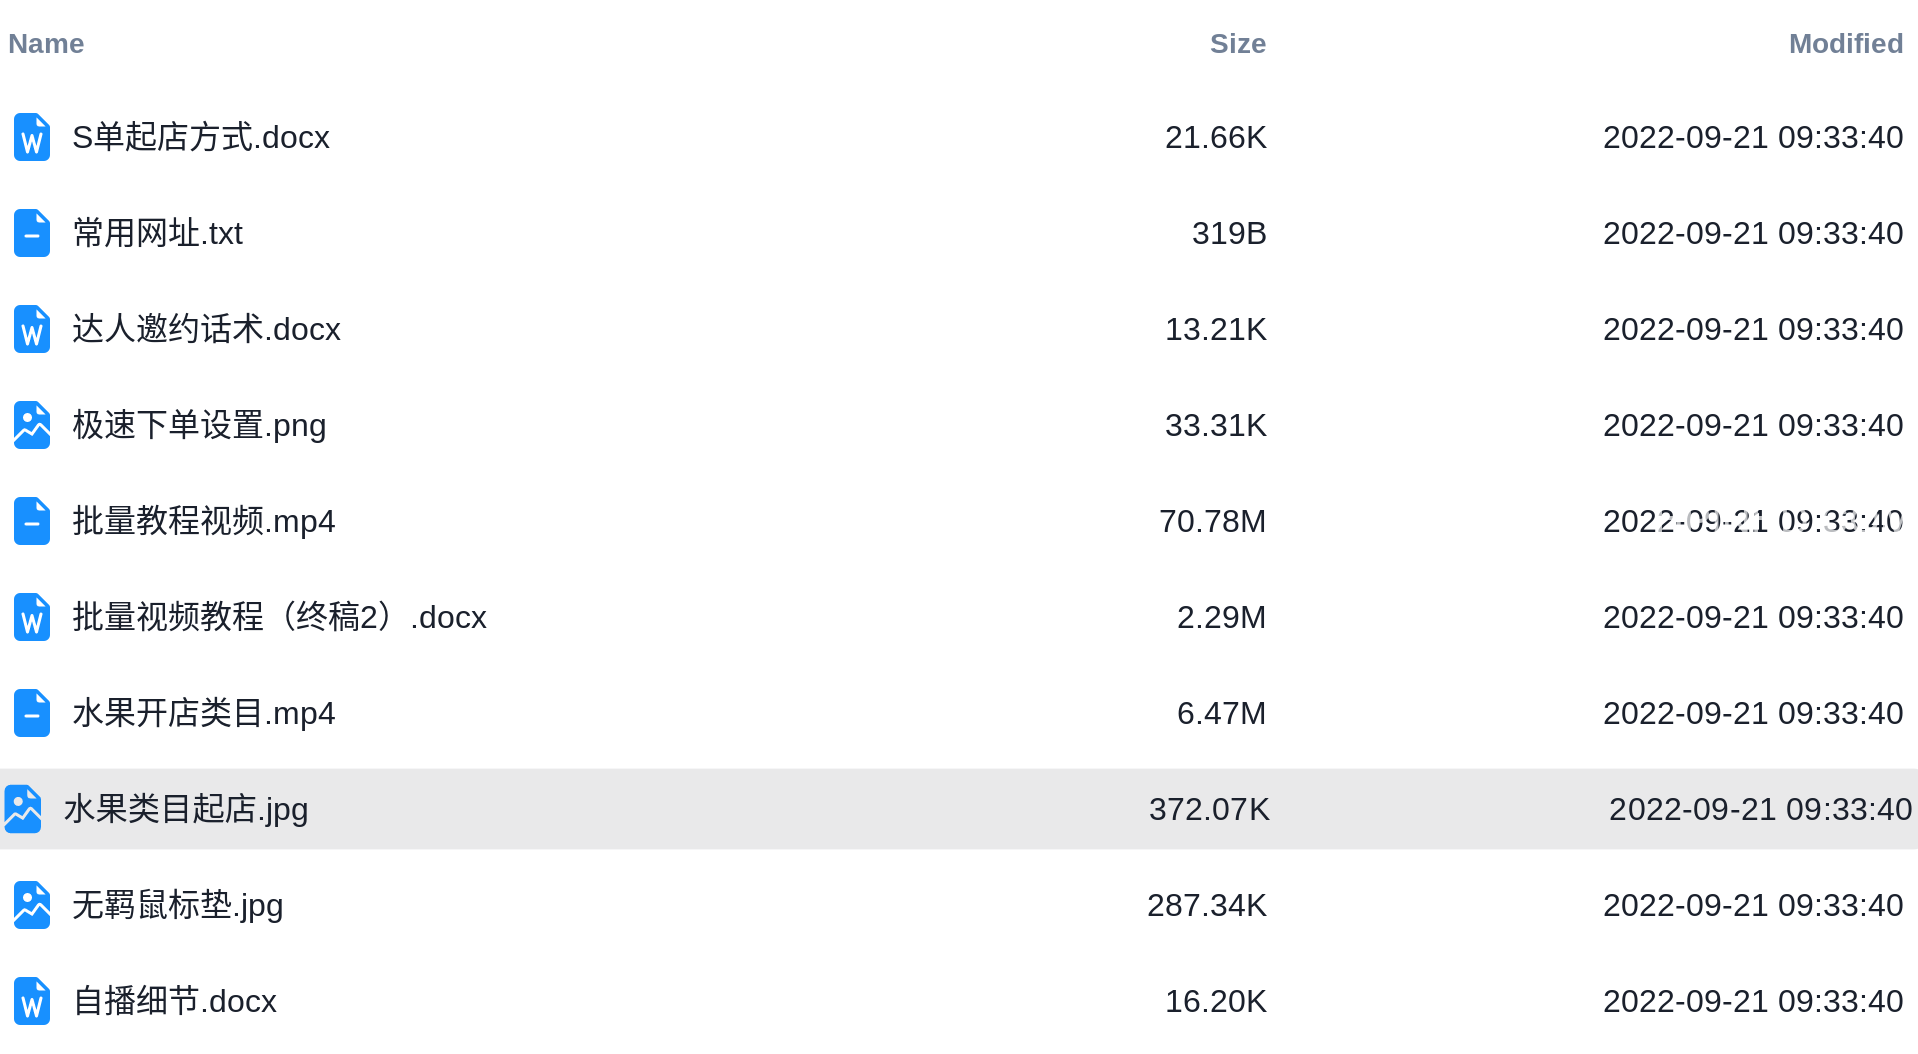1918x1054 pixels.
Task: Select the 70.78M size cell
Action: coord(1213,521)
